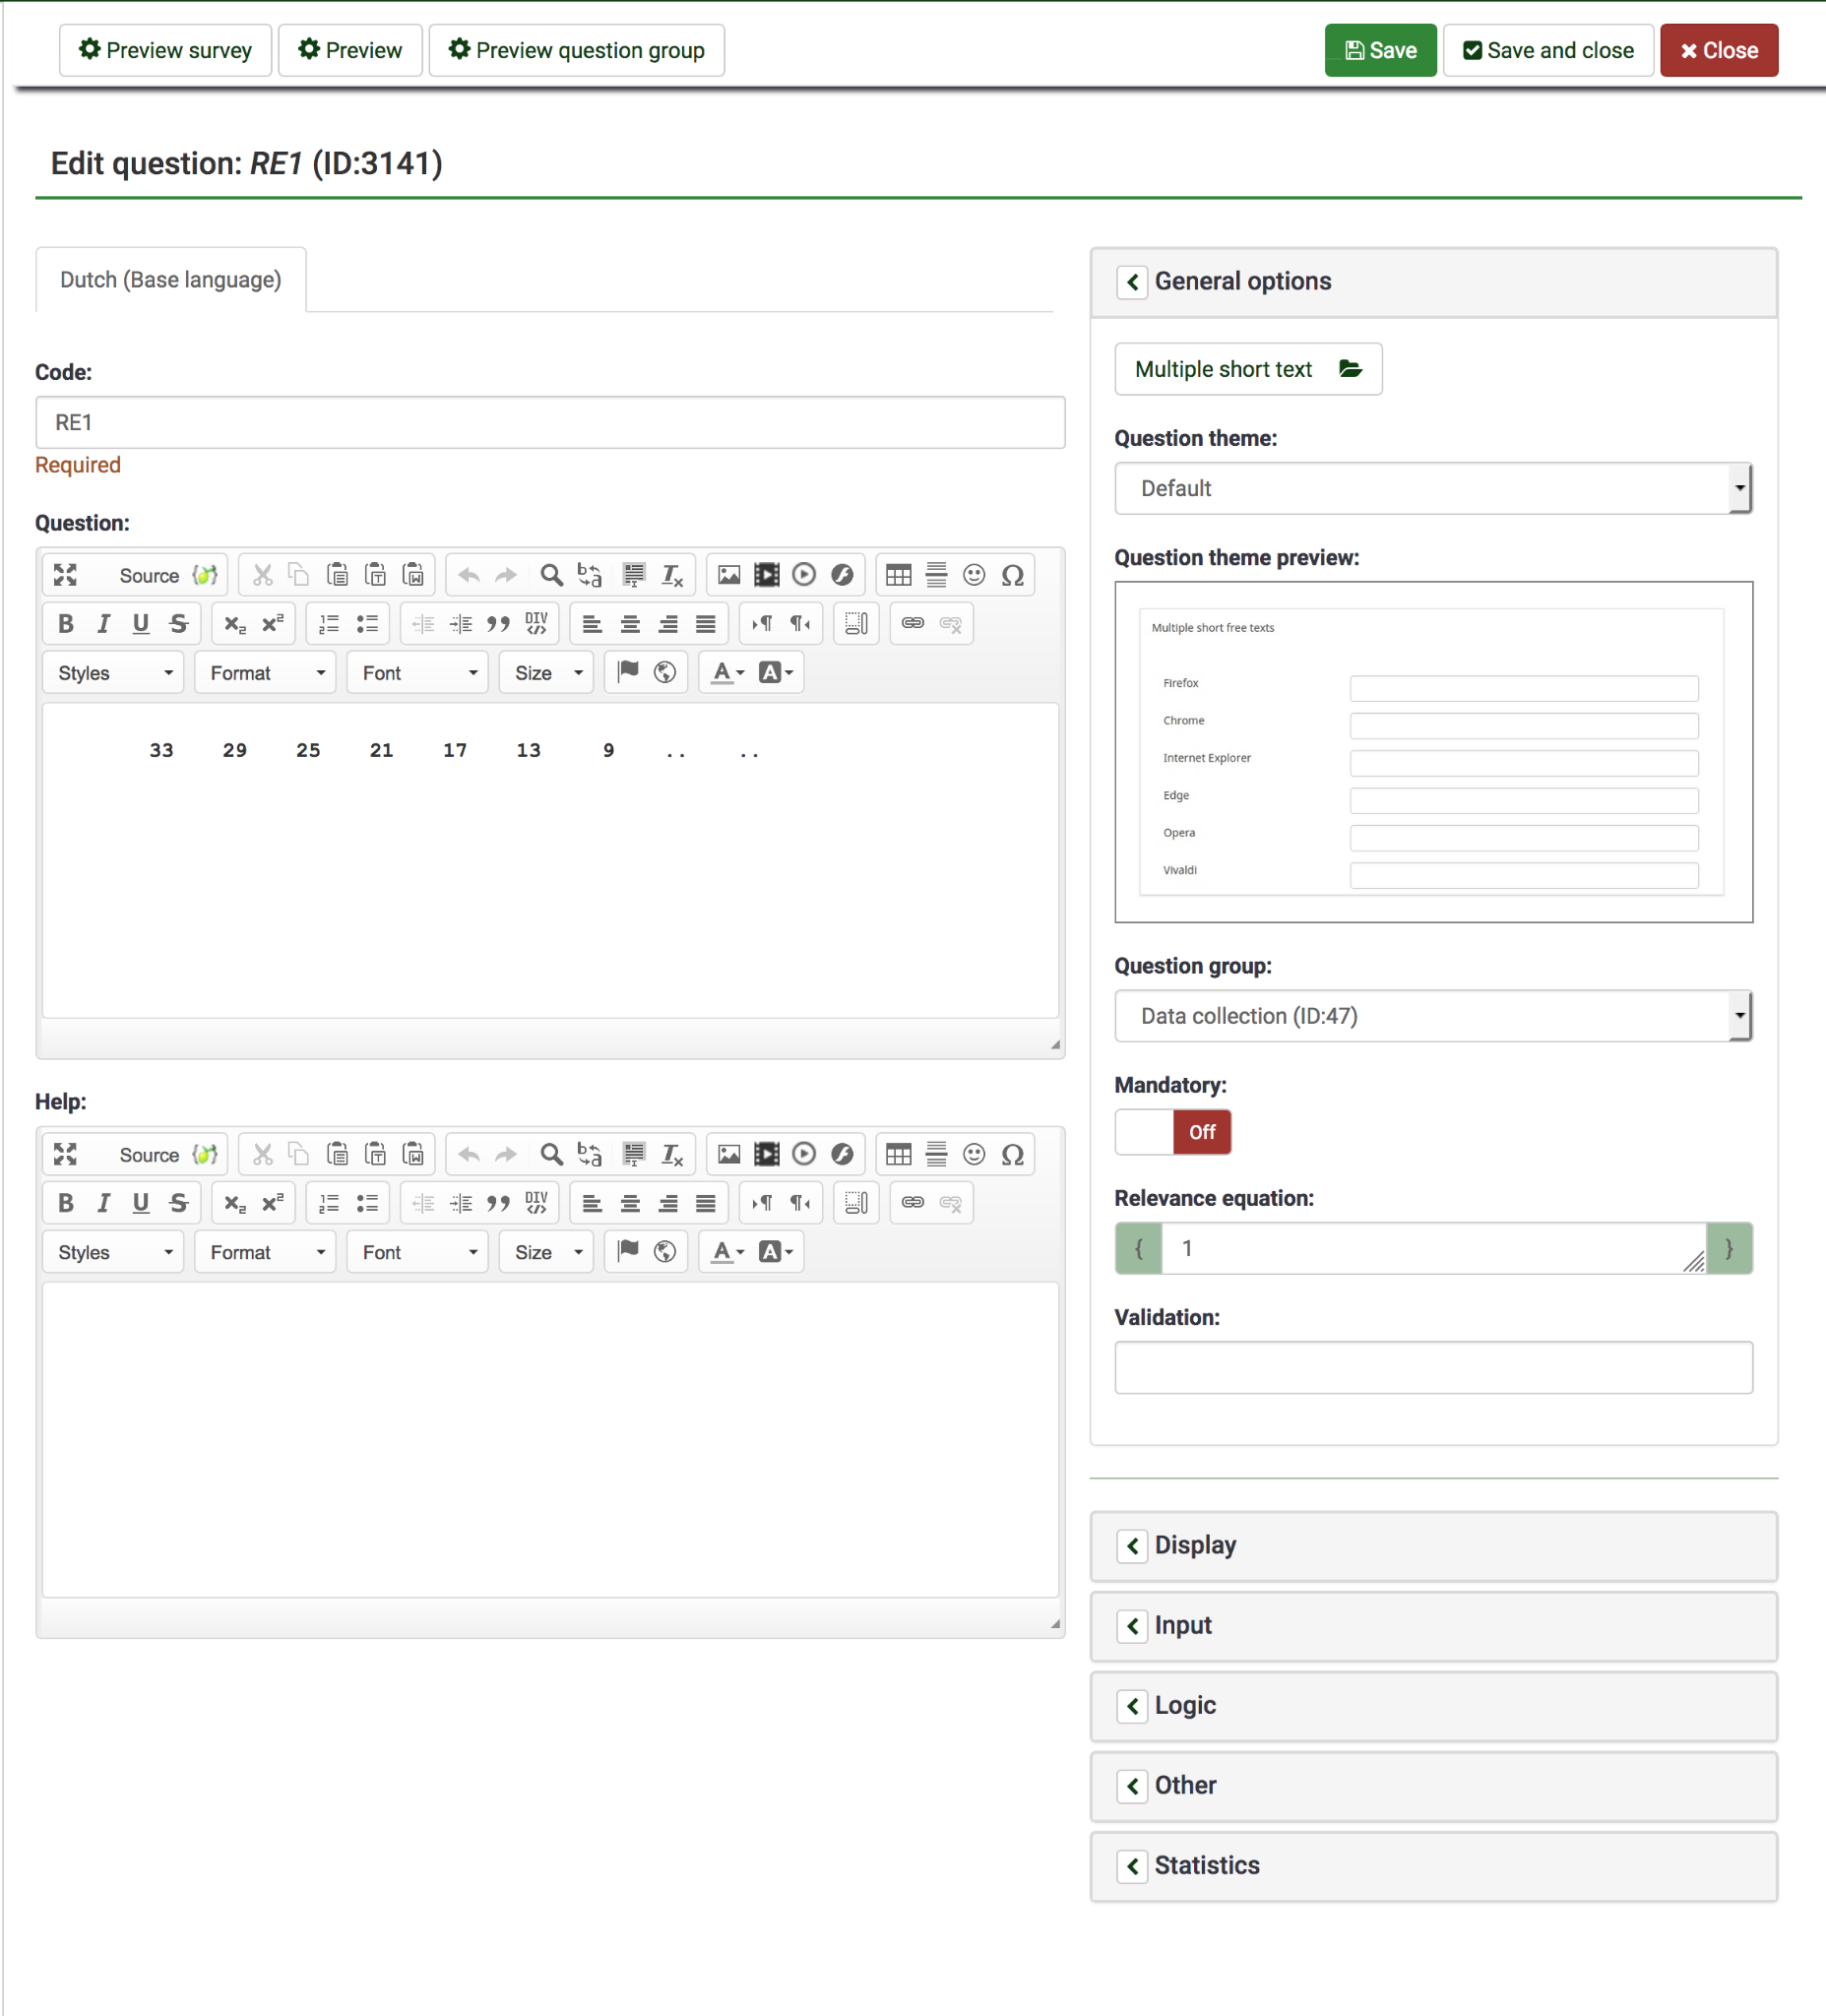The width and height of the screenshot is (1826, 2016).
Task: Open the Question theme dropdown
Action: click(x=1433, y=488)
